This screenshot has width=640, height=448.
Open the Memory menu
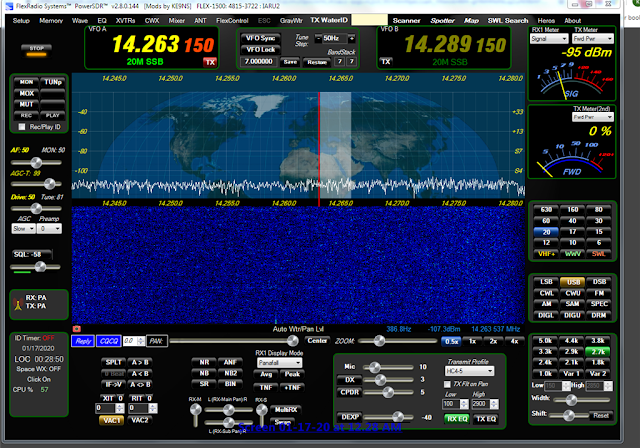coord(51,20)
